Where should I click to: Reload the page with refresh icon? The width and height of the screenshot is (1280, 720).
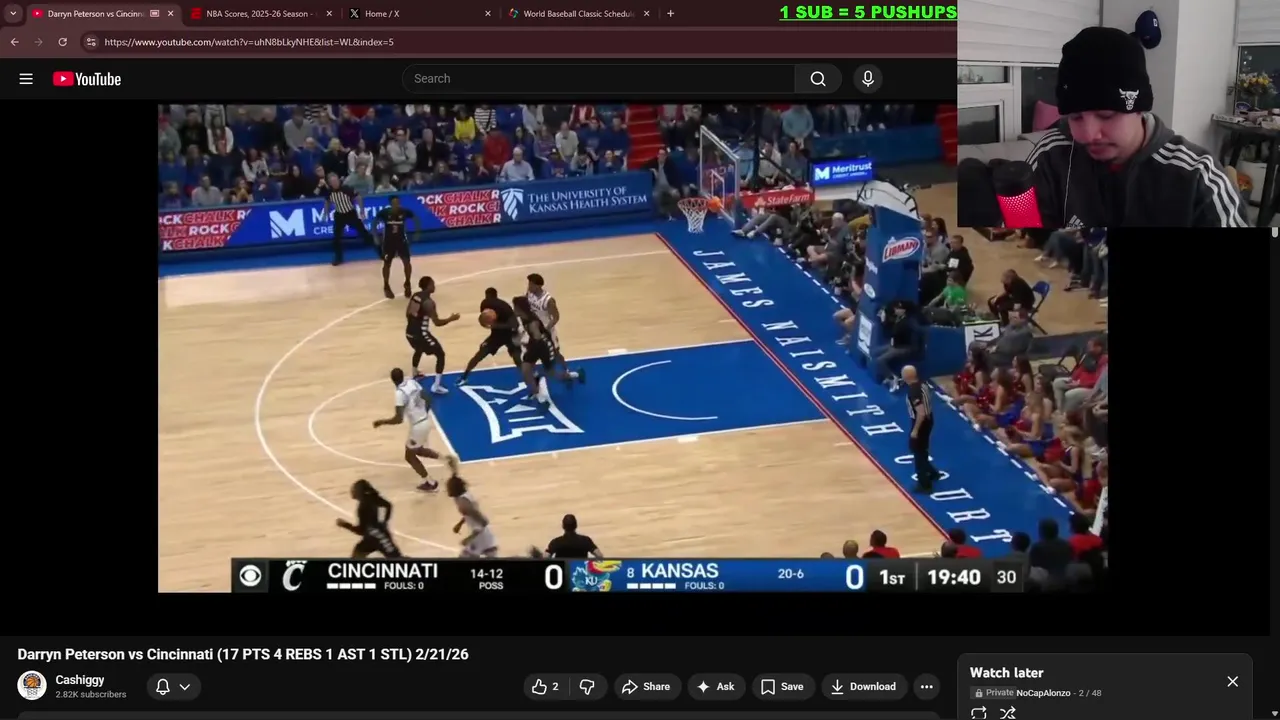click(x=62, y=42)
